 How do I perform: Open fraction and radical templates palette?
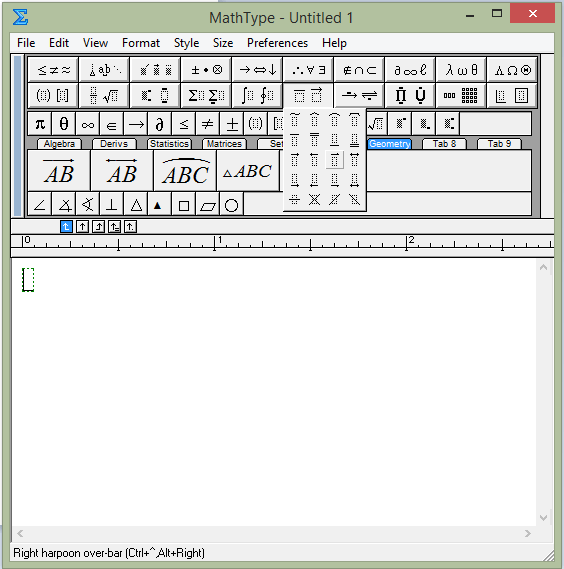point(105,95)
